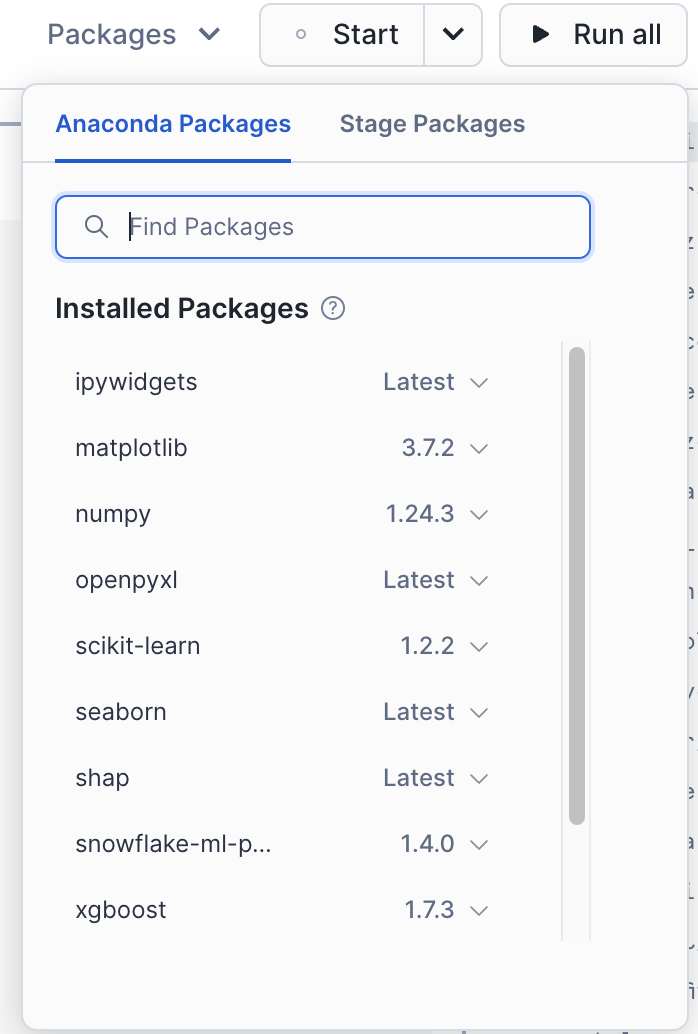Screen dimensions: 698x1034
Task: Select the Anaconda Packages tab
Action: (172, 124)
